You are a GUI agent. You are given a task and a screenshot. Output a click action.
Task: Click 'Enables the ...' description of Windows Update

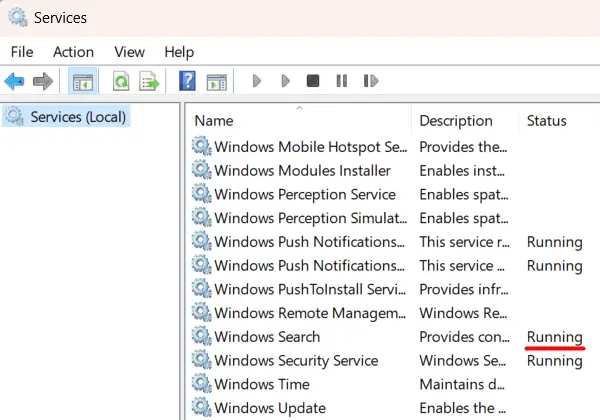coord(462,408)
